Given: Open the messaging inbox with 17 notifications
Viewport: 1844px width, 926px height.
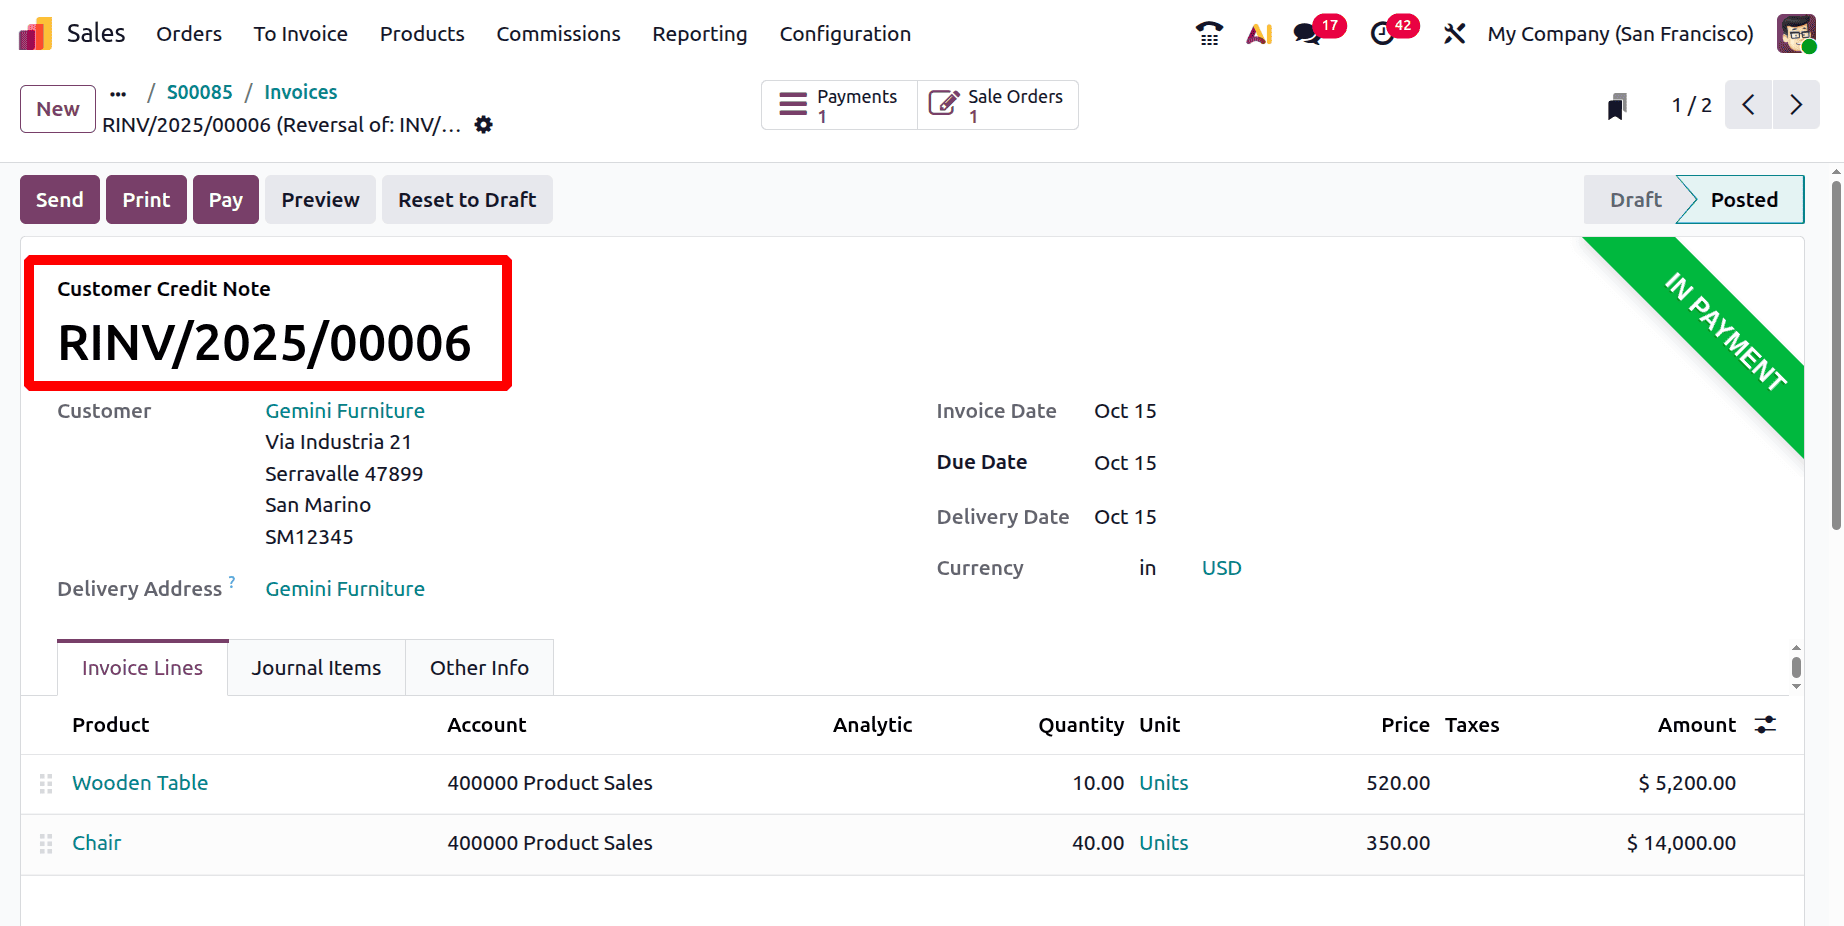Looking at the screenshot, I should [1305, 33].
